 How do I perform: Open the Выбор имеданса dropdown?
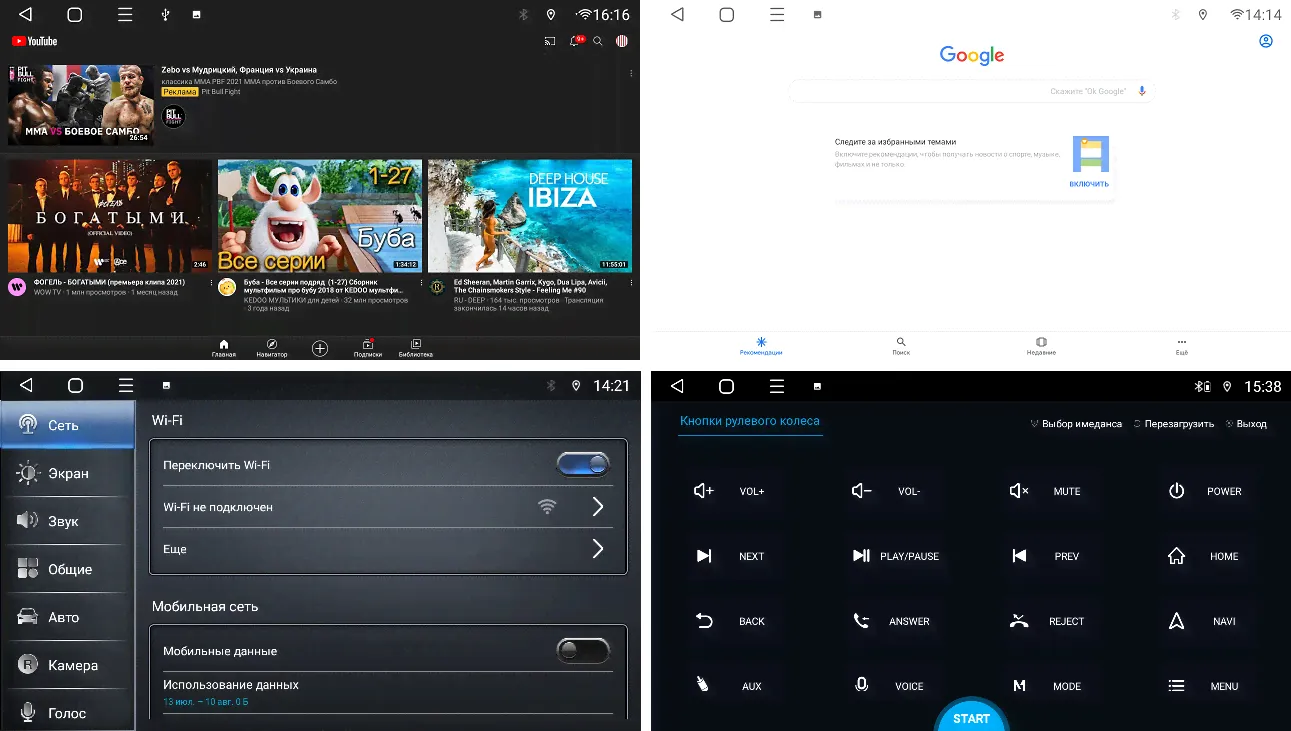click(1076, 424)
